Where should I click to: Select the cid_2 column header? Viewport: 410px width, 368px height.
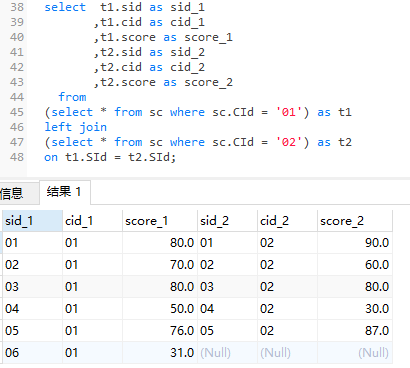coord(287,221)
